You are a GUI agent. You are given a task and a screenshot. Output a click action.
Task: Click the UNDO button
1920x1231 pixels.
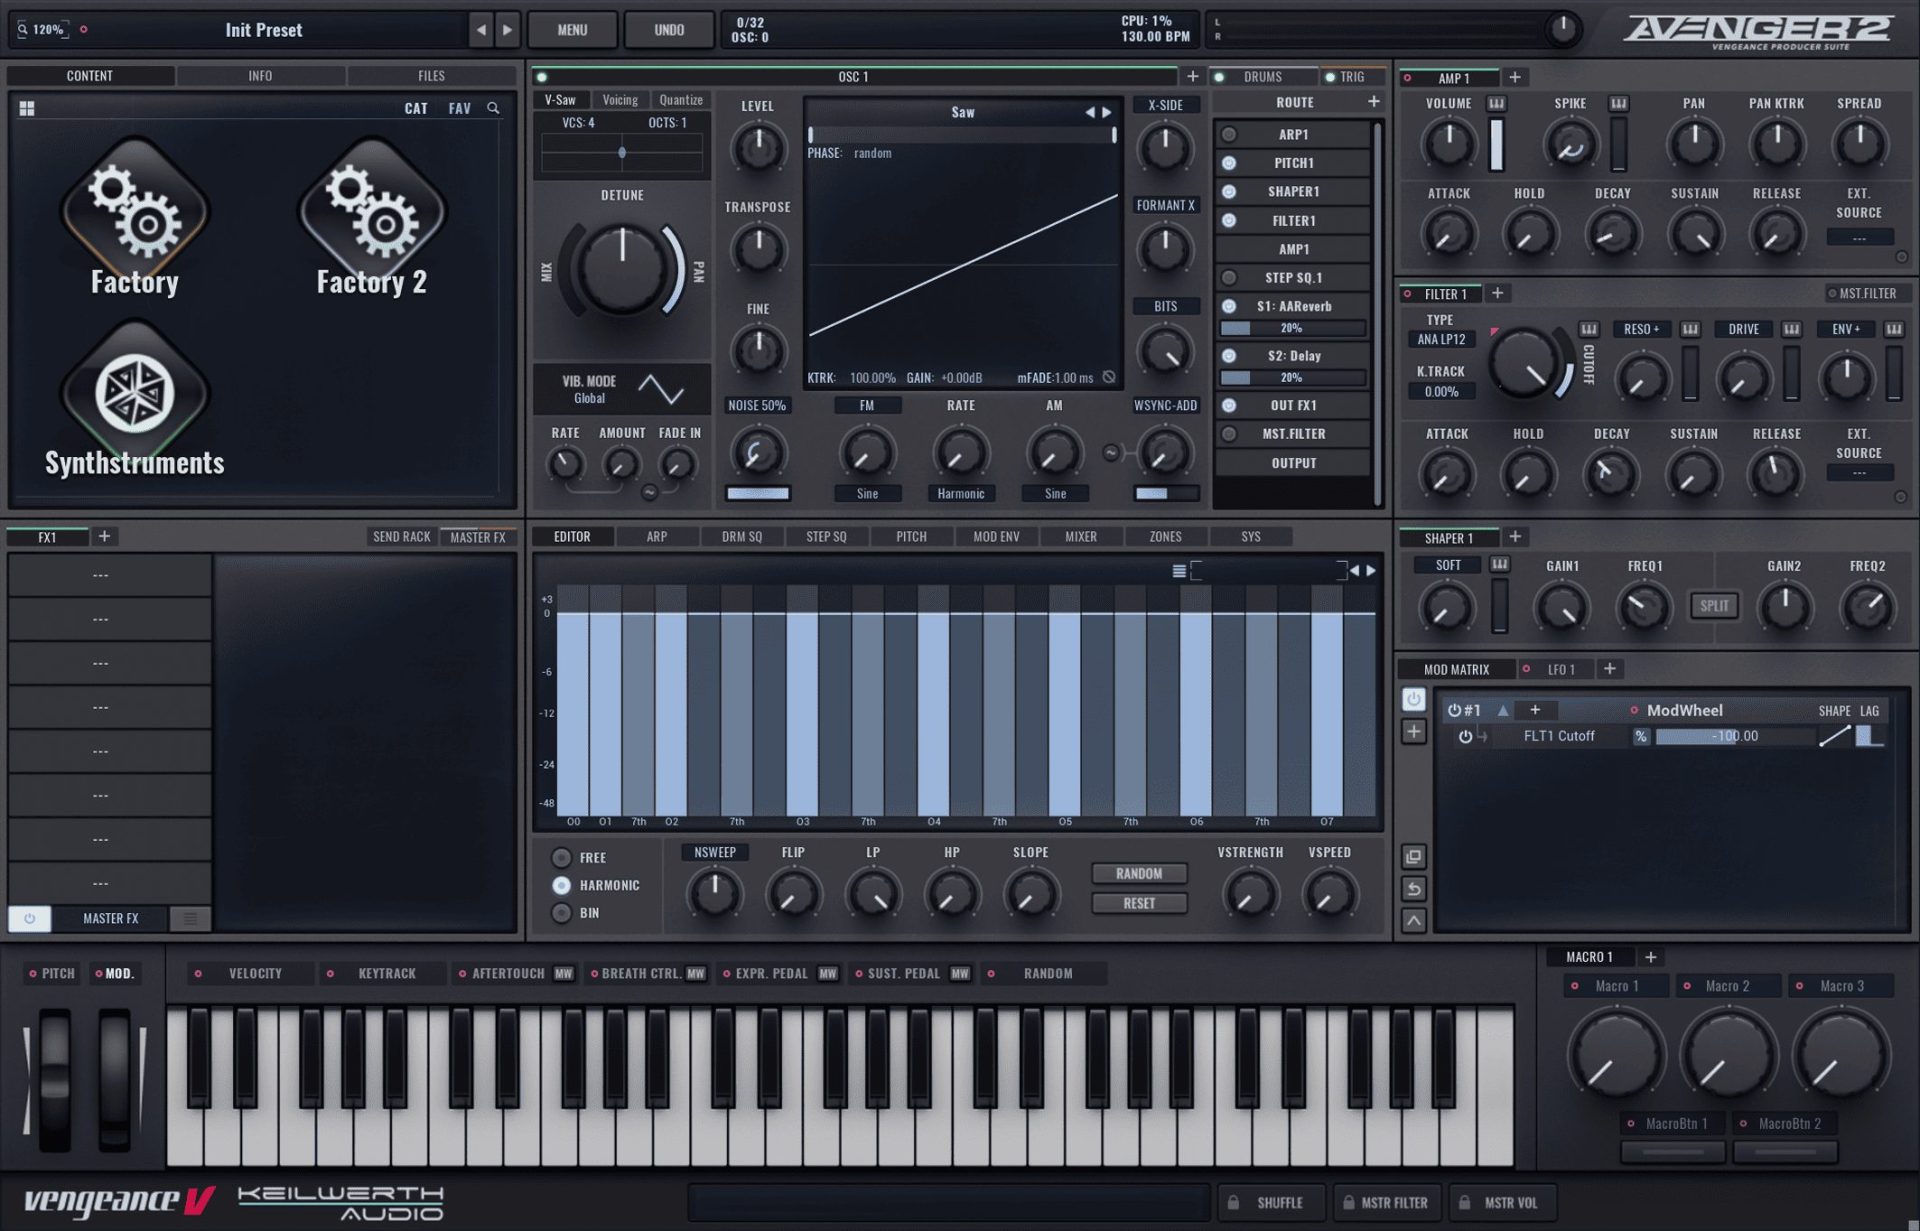[668, 30]
